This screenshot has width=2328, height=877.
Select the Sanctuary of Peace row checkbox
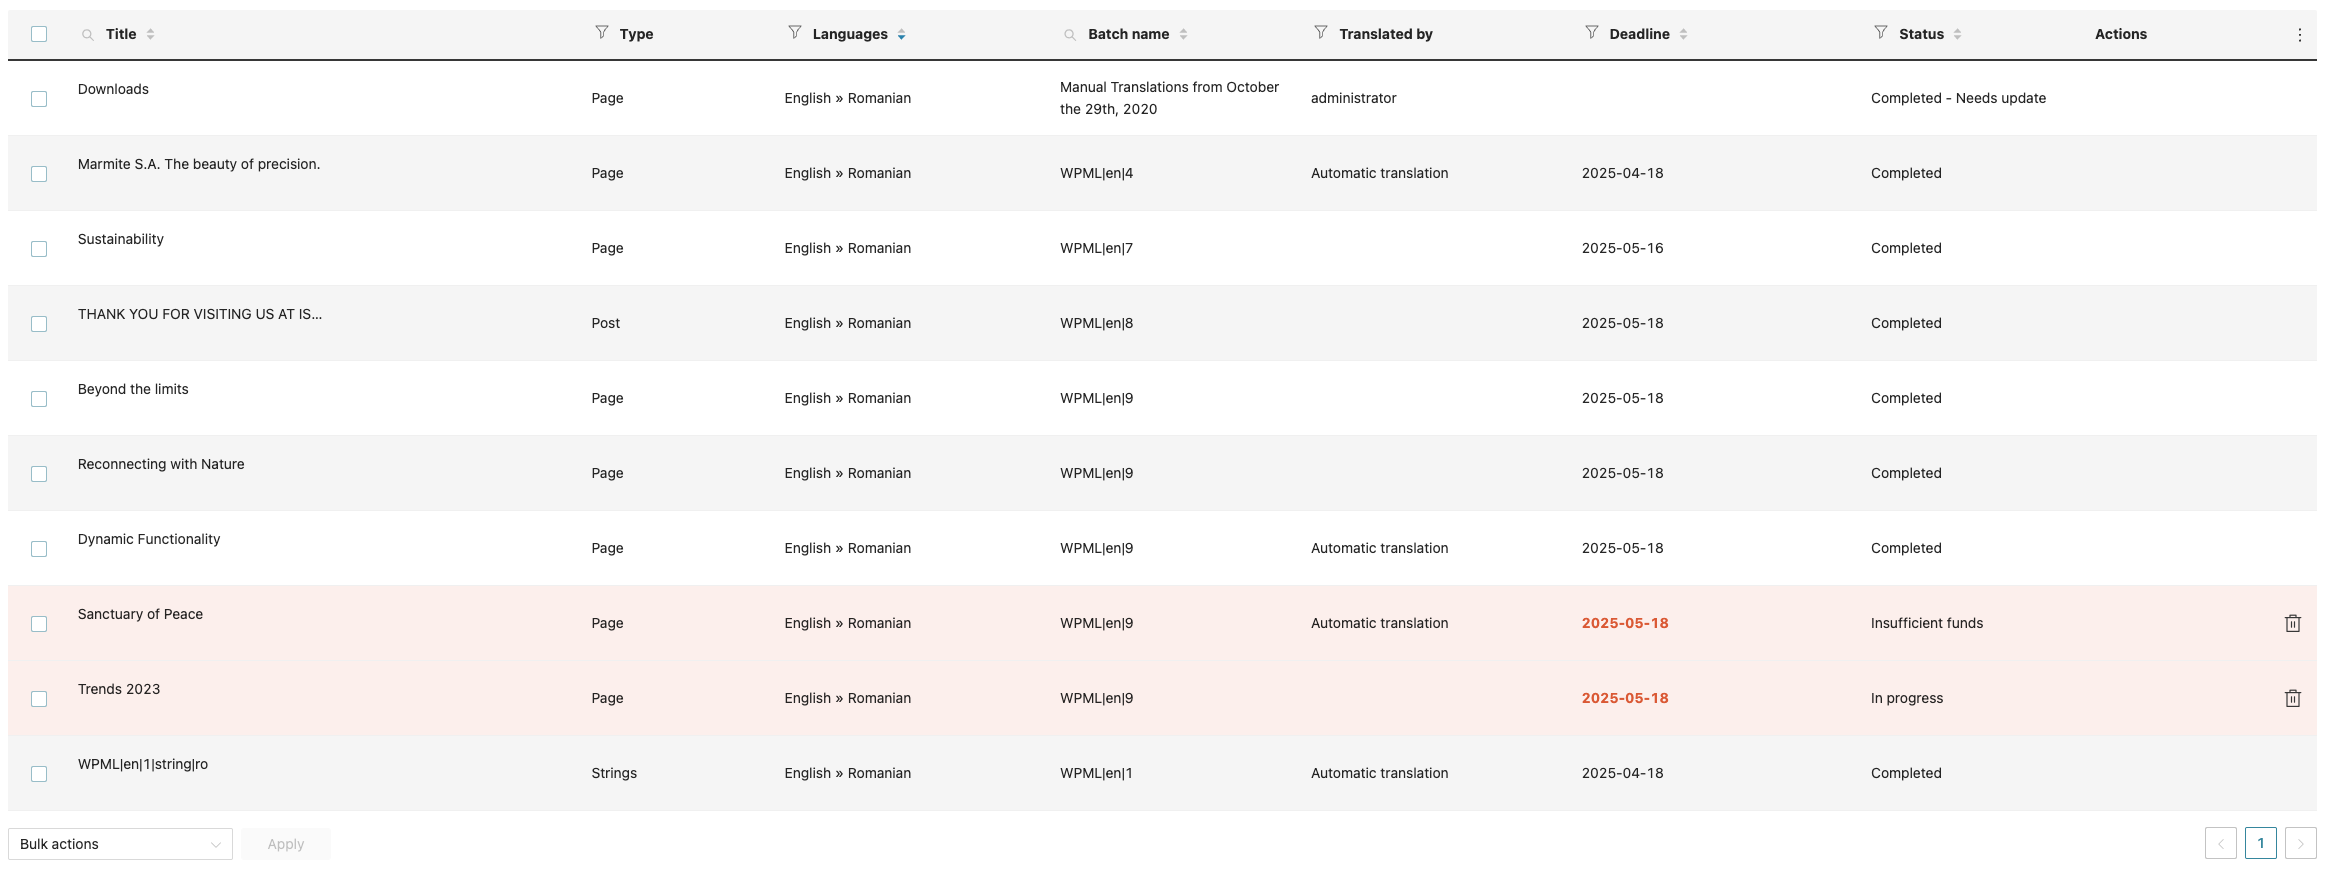coord(39,624)
